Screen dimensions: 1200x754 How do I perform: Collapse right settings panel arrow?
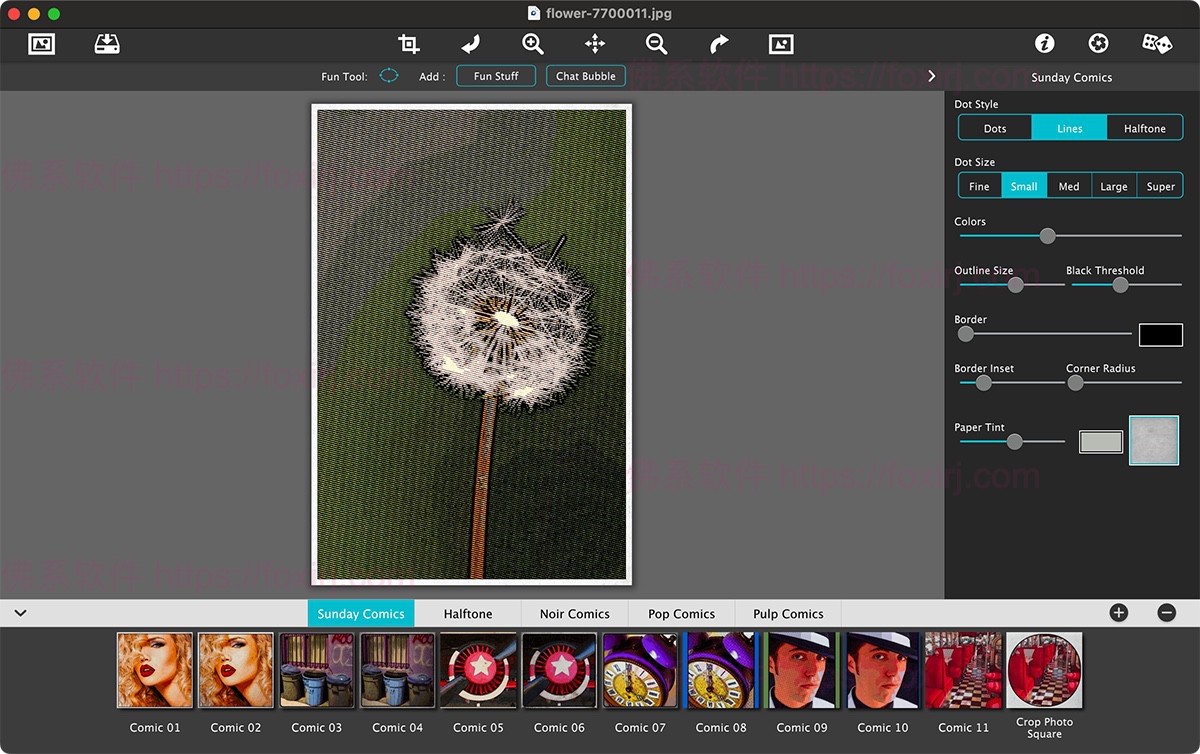click(932, 76)
